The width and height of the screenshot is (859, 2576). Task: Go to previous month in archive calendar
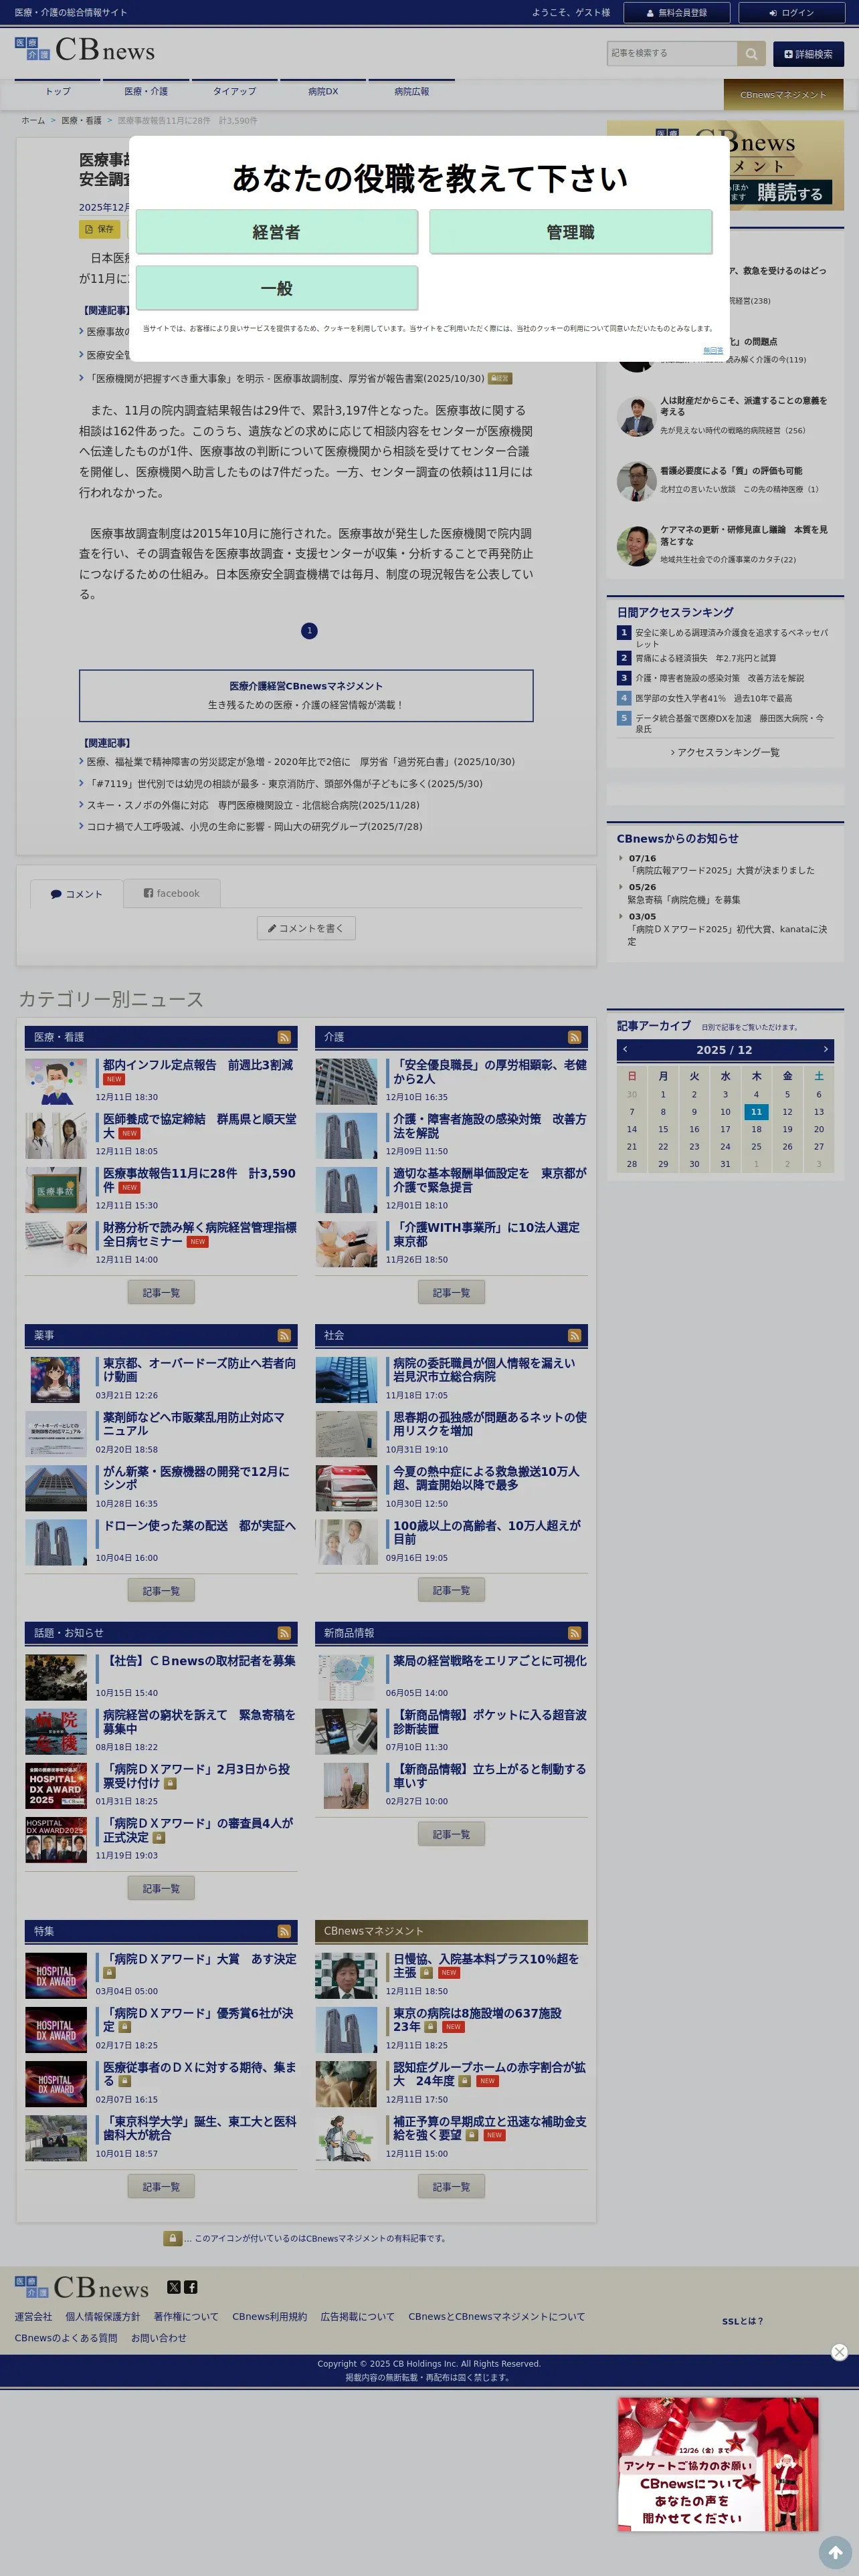click(625, 1049)
